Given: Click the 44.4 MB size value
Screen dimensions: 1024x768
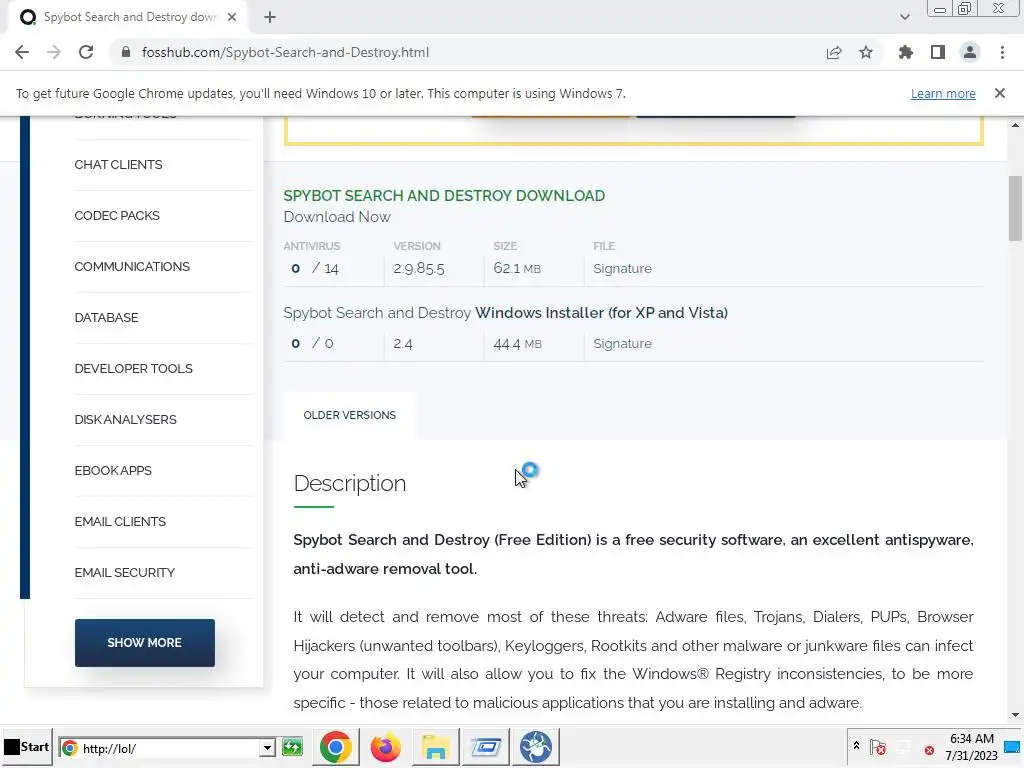Looking at the screenshot, I should 517,344.
